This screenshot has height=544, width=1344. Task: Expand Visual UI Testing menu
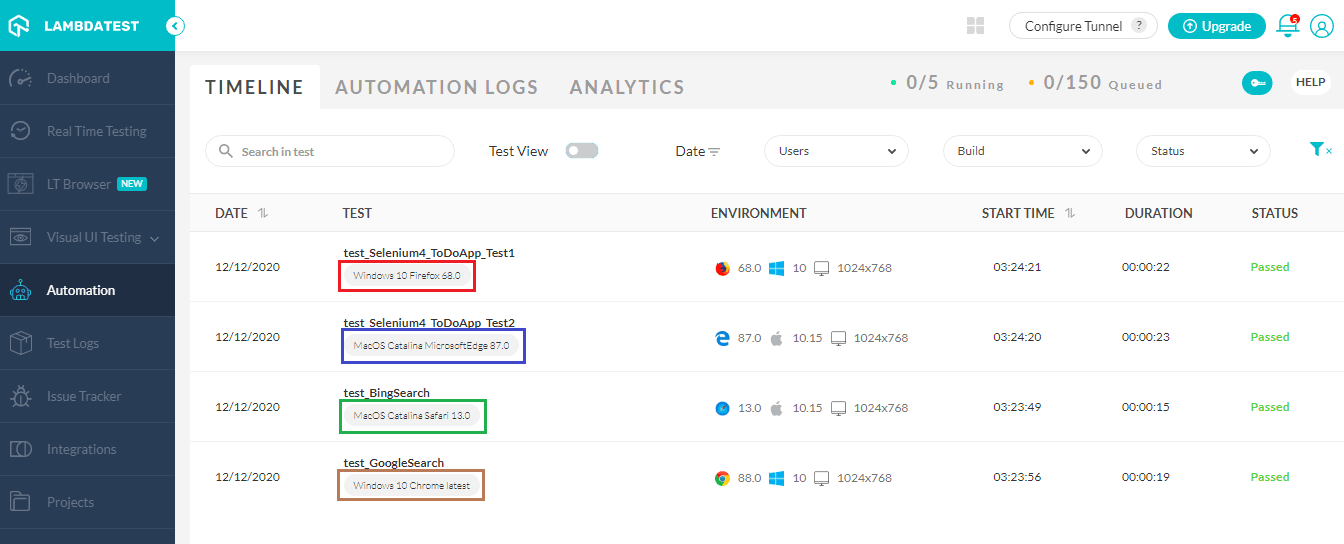(x=87, y=237)
